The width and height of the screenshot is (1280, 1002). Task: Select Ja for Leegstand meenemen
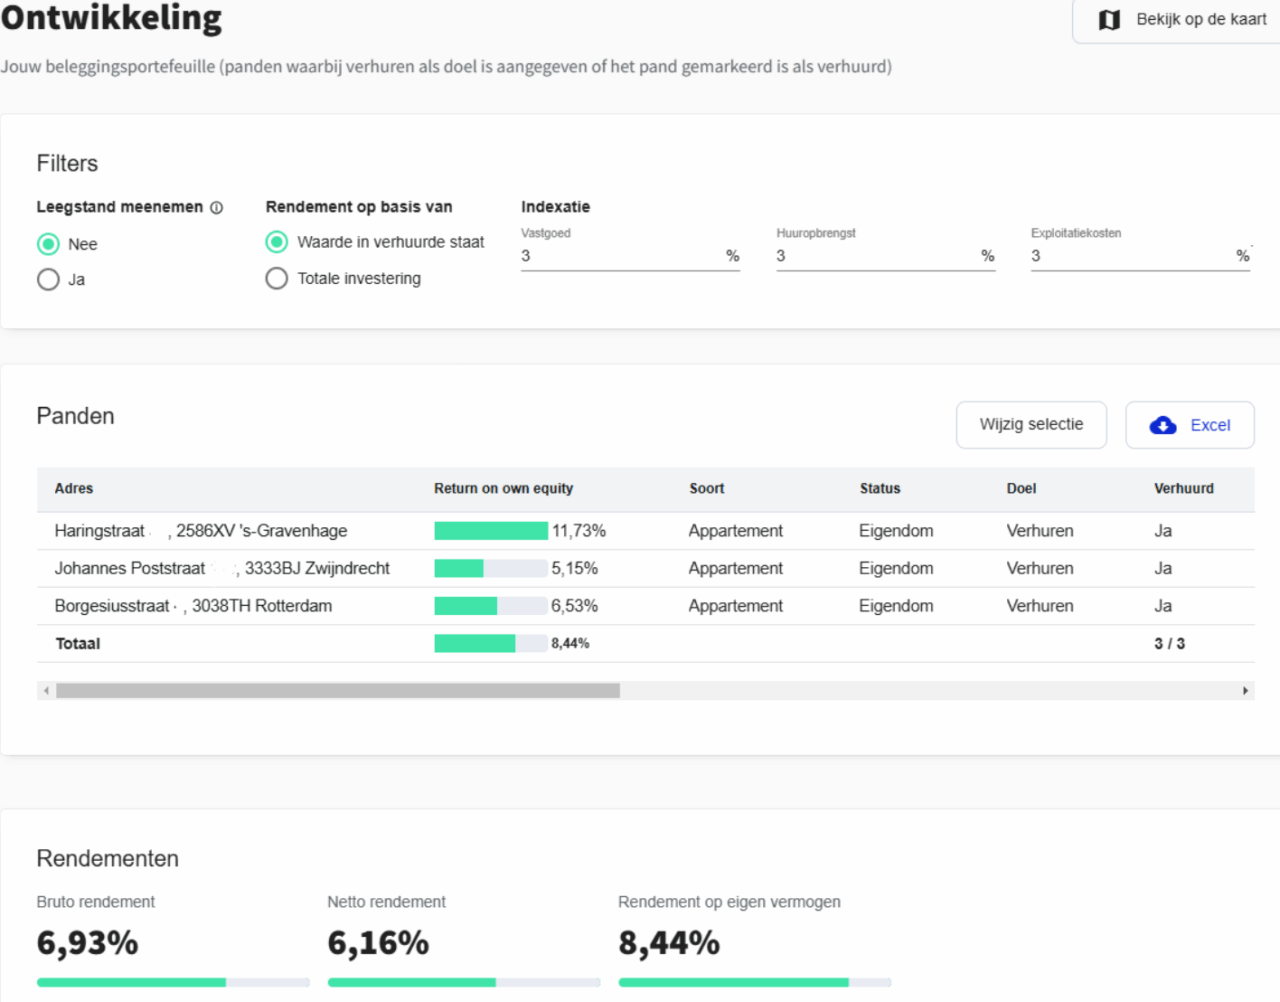tap(48, 279)
